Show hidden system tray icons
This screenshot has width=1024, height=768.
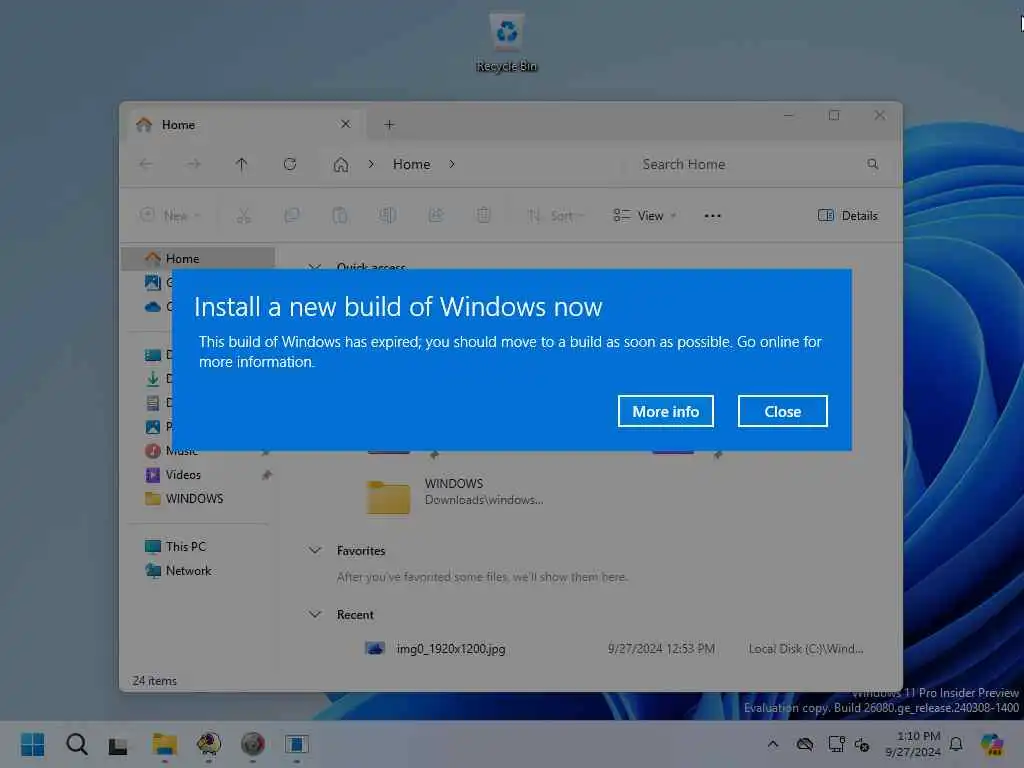(x=773, y=744)
